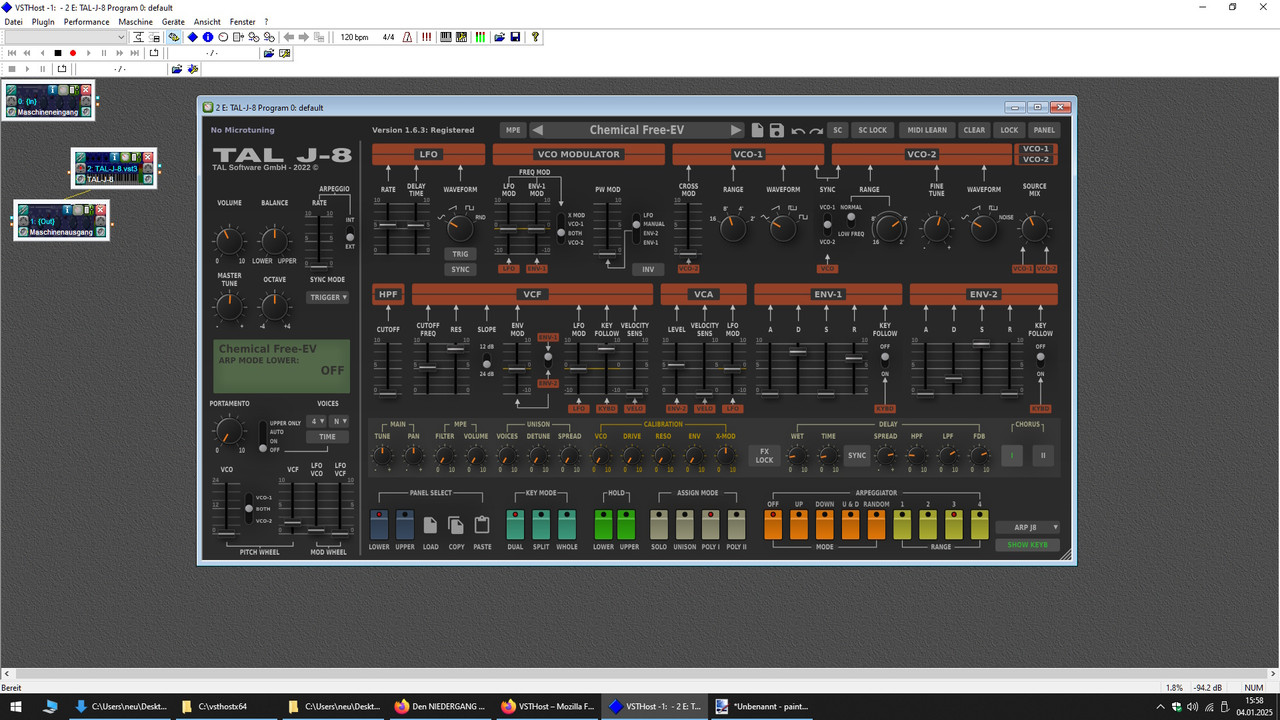1280x720 pixels.
Task: Click the 120 bpm tempo field
Action: click(x=354, y=37)
